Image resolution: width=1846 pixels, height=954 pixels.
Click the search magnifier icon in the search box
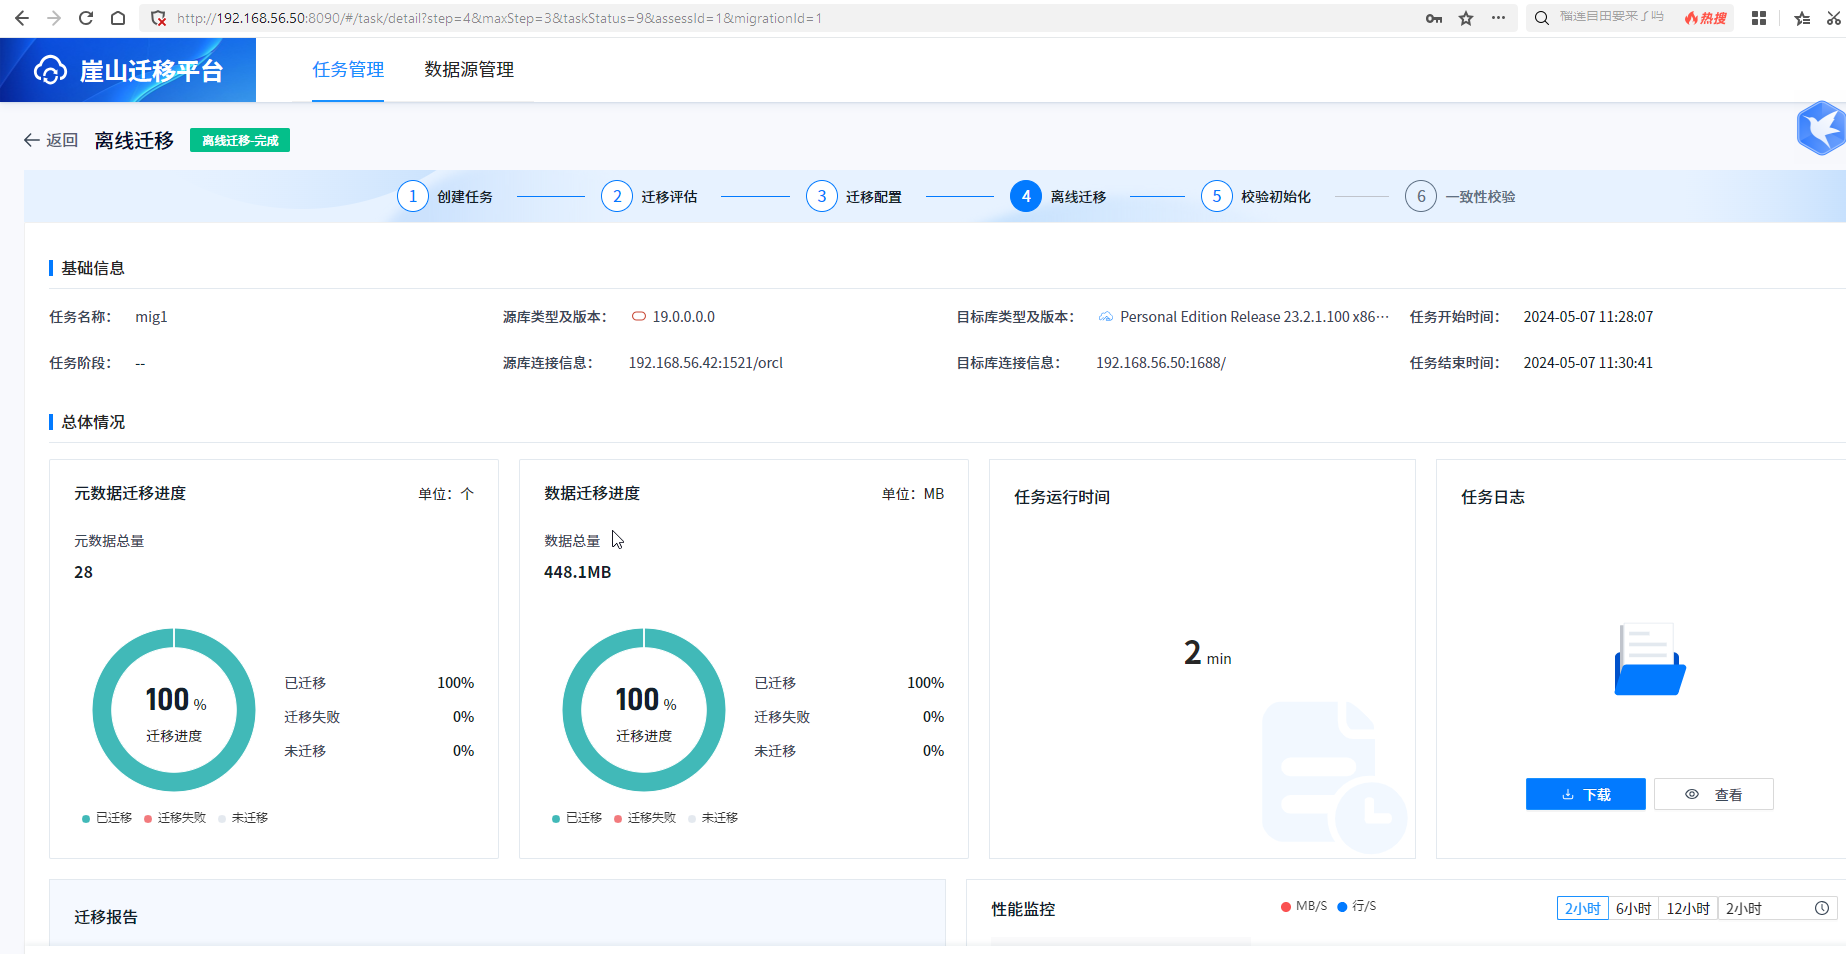tap(1542, 18)
